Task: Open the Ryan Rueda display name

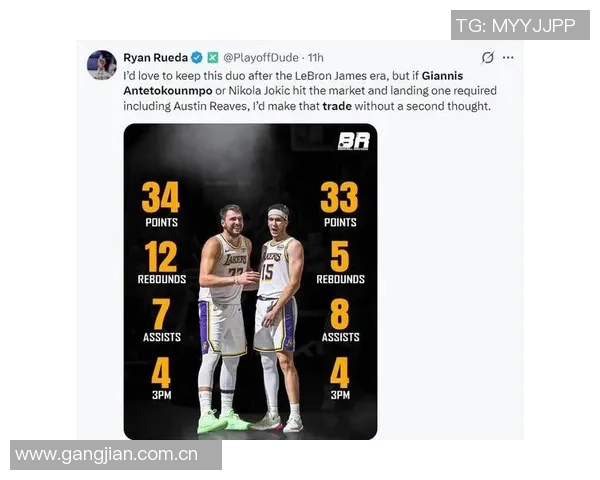Action: (155, 58)
